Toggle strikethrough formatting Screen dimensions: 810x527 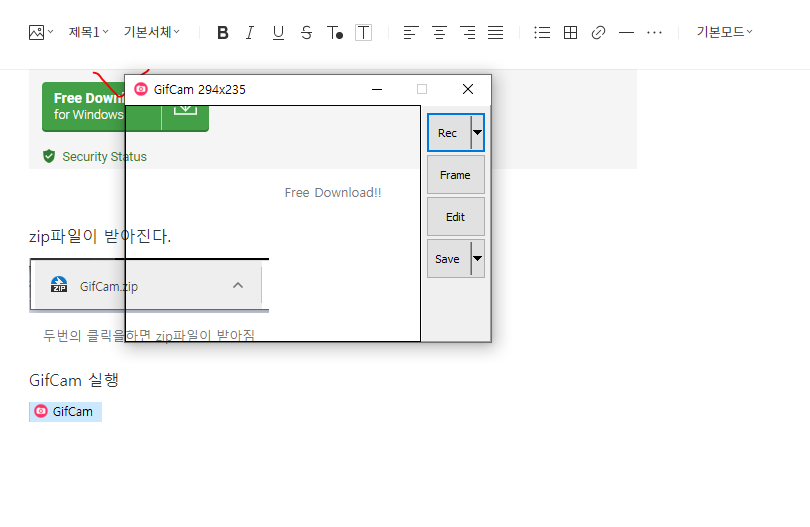306,33
